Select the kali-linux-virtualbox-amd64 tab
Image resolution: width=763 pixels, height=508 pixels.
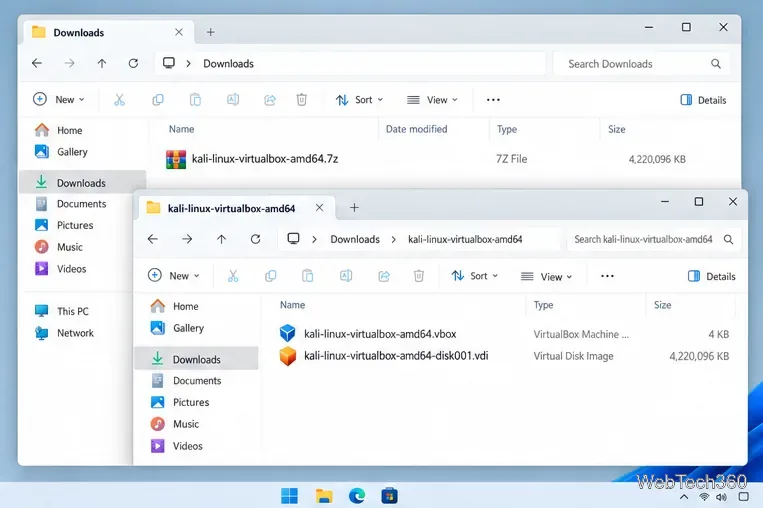click(236, 208)
